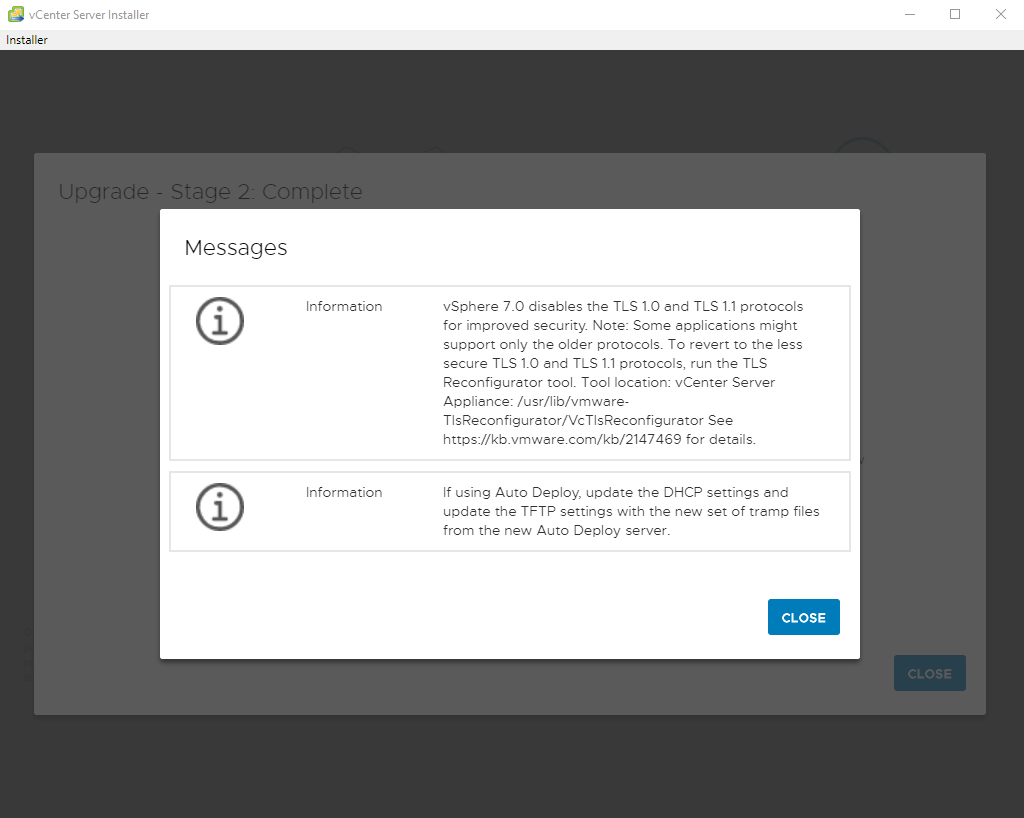The image size is (1024, 818).
Task: Click the "vSphere 7.0 disables the TLS 1.0" line
Action: pos(623,306)
